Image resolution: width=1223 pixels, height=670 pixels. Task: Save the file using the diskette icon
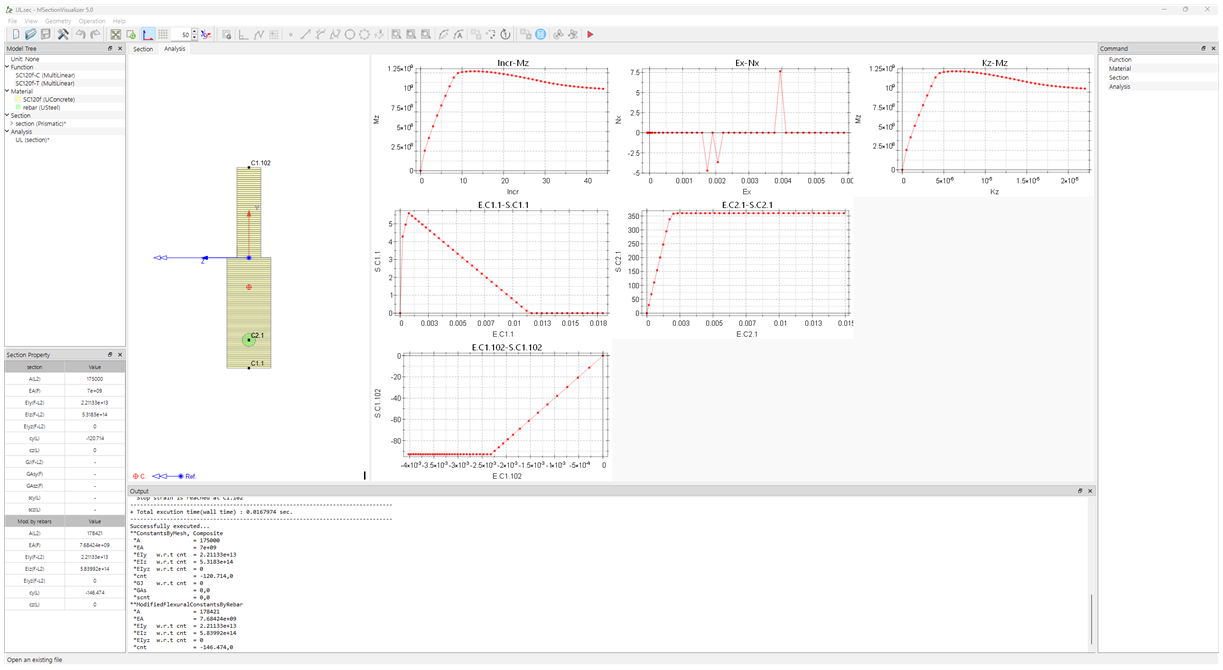tap(45, 34)
